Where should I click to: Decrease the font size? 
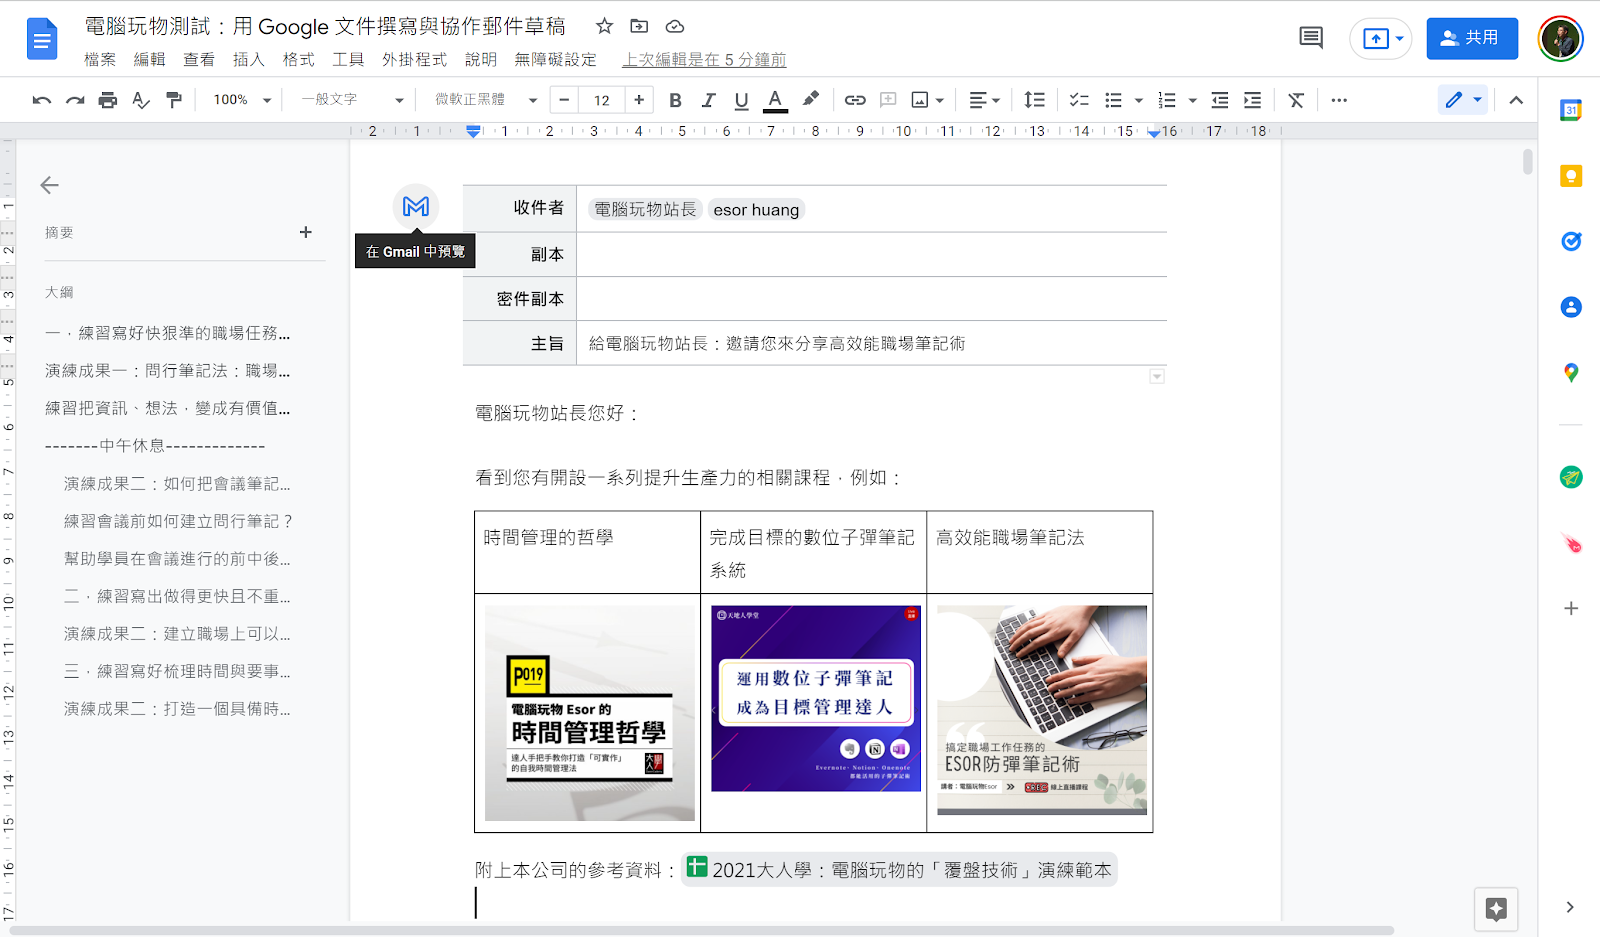click(x=564, y=100)
